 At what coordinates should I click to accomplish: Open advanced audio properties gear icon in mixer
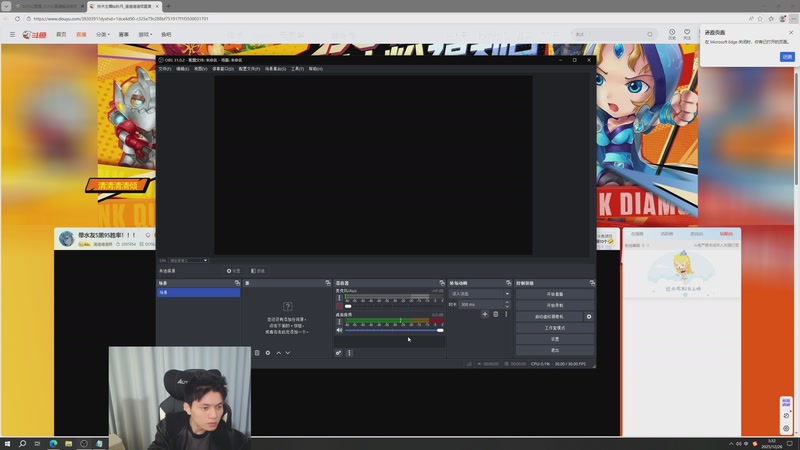[x=338, y=353]
